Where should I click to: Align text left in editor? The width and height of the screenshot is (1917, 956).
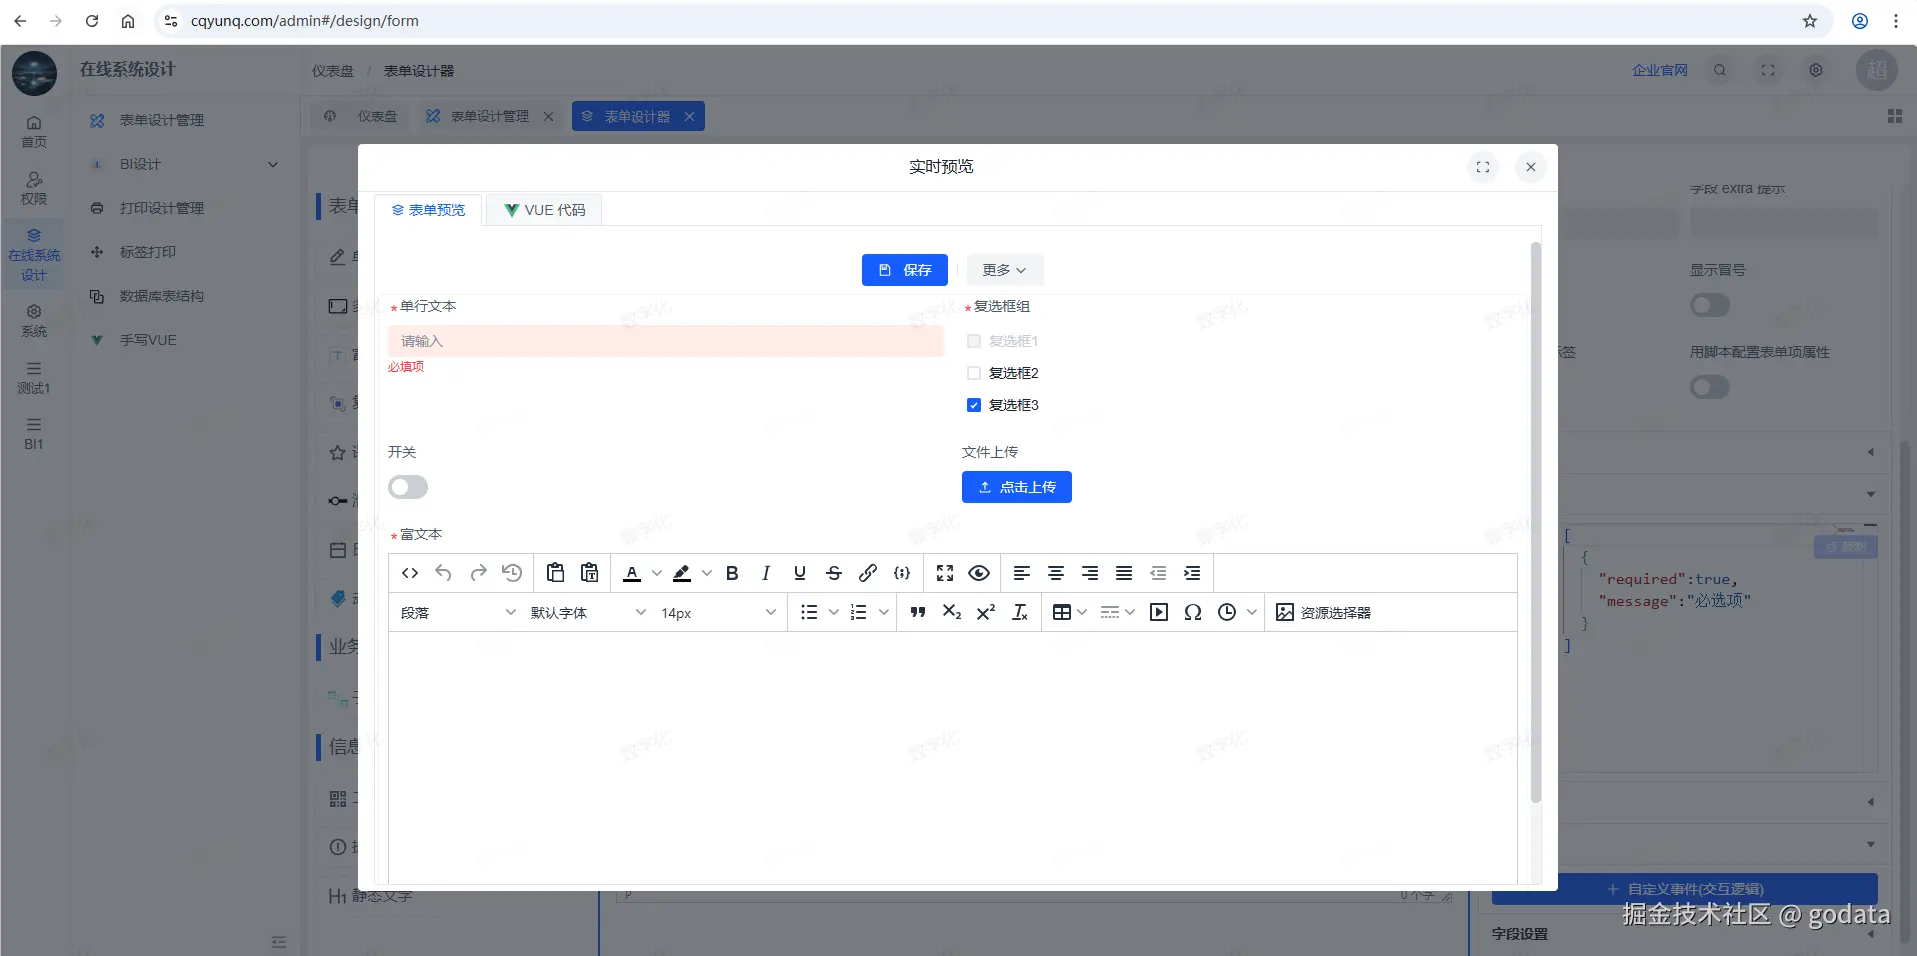(1022, 573)
